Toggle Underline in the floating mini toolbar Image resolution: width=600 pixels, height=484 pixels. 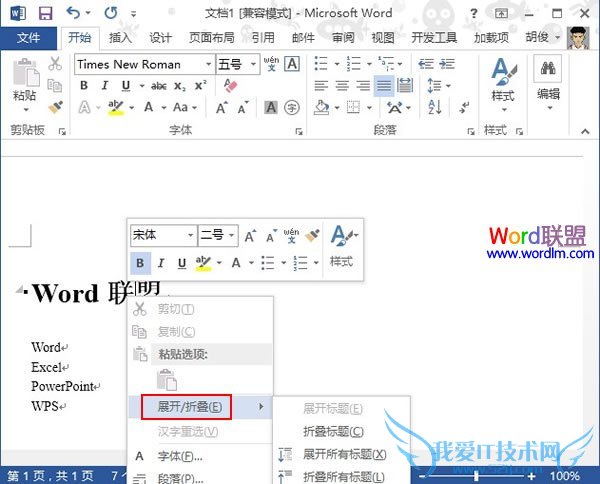point(182,263)
